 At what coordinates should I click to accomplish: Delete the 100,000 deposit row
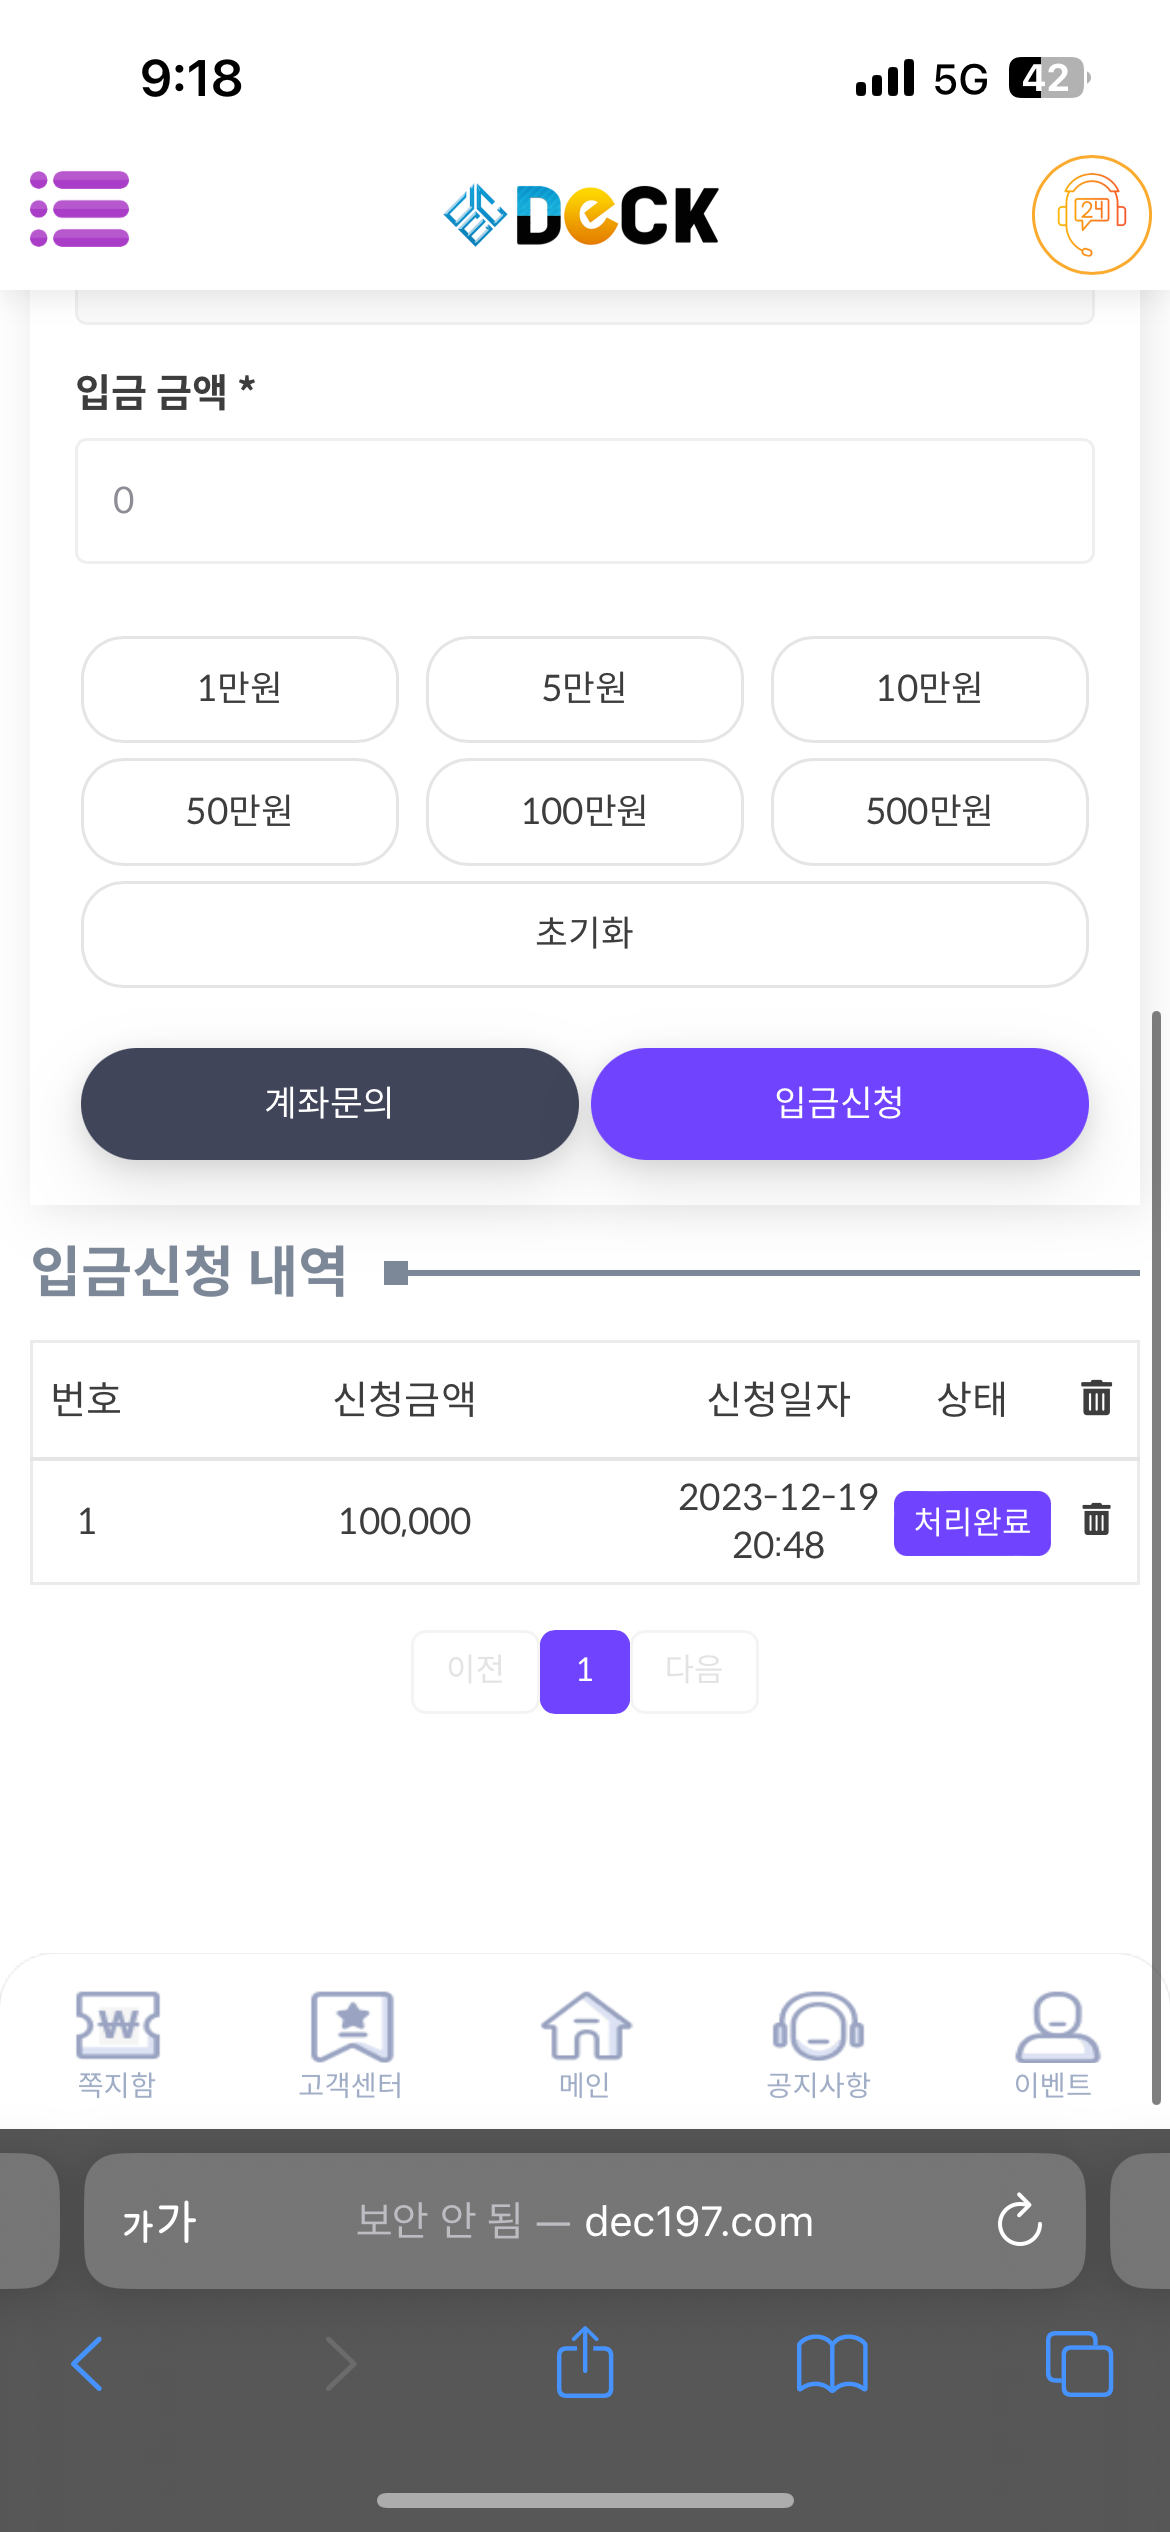1096,1519
